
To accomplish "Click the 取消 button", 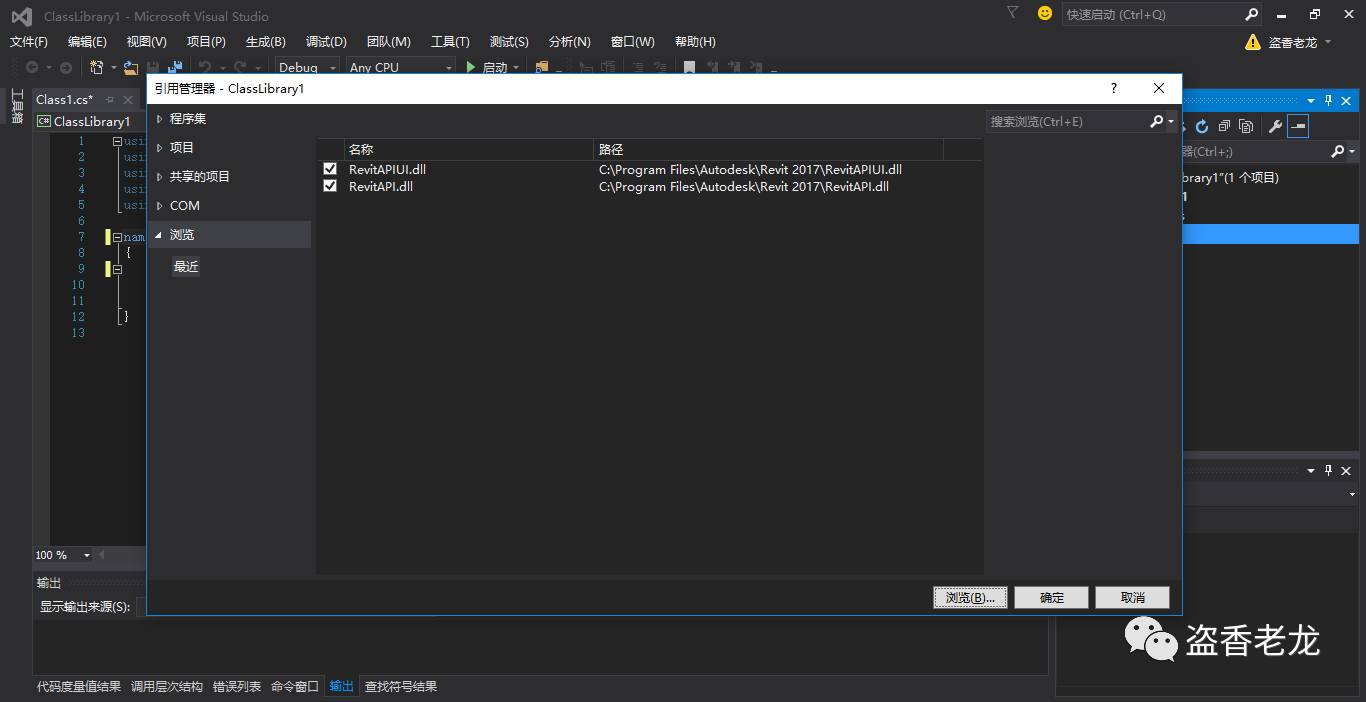I will [x=1133, y=597].
